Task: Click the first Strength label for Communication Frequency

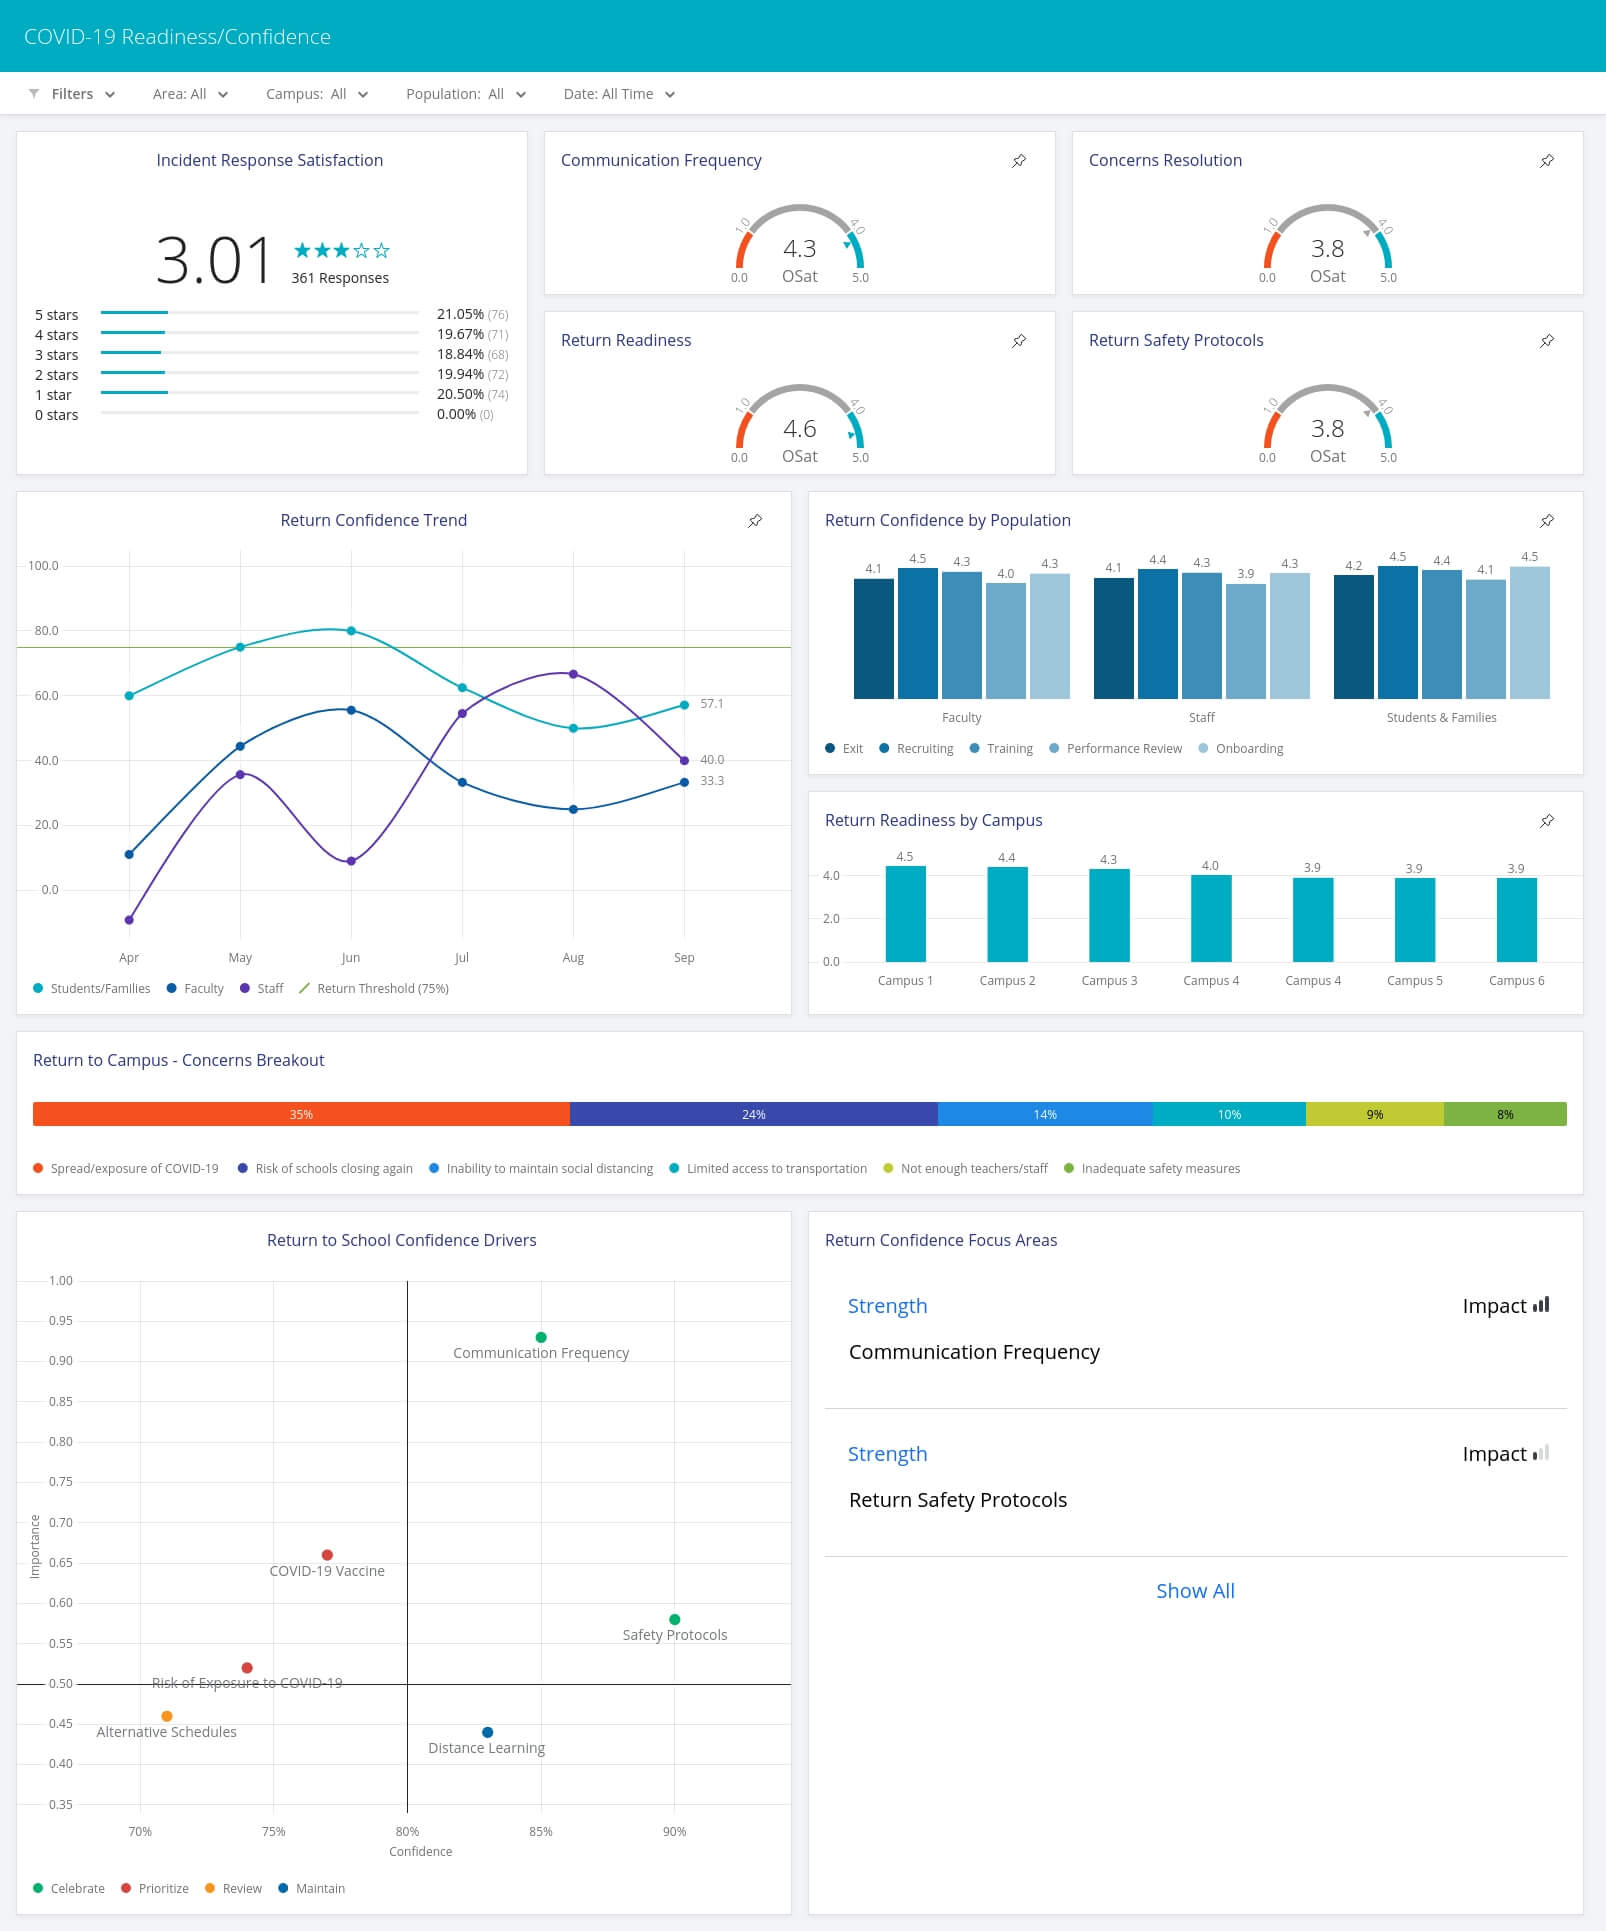Action: (x=887, y=1305)
